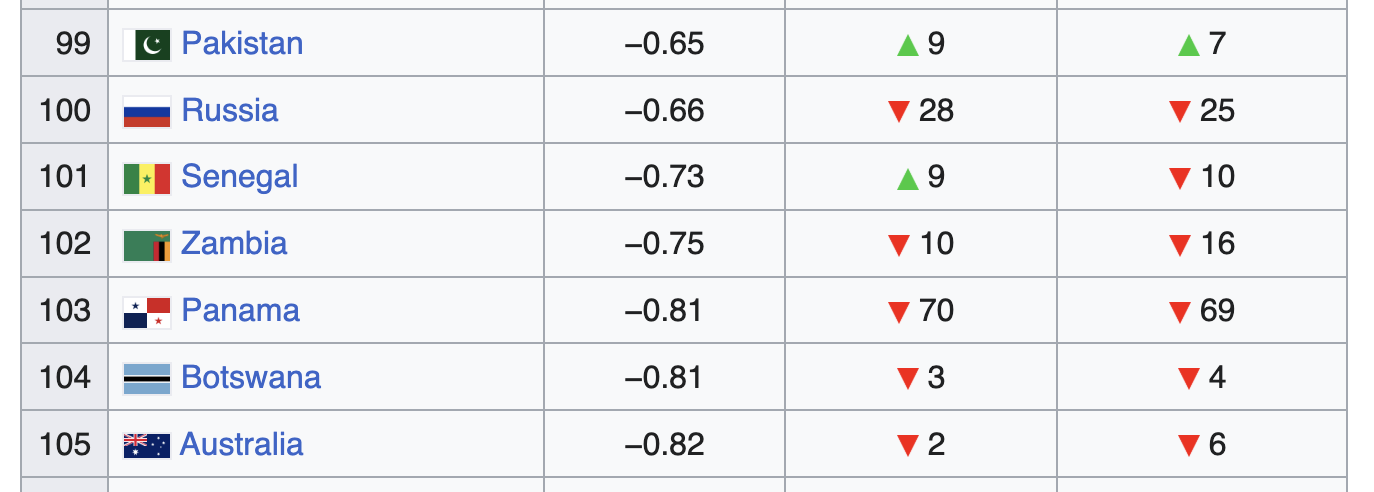Follow the Senegal link
Screen dimensions: 1374x492
click(240, 177)
